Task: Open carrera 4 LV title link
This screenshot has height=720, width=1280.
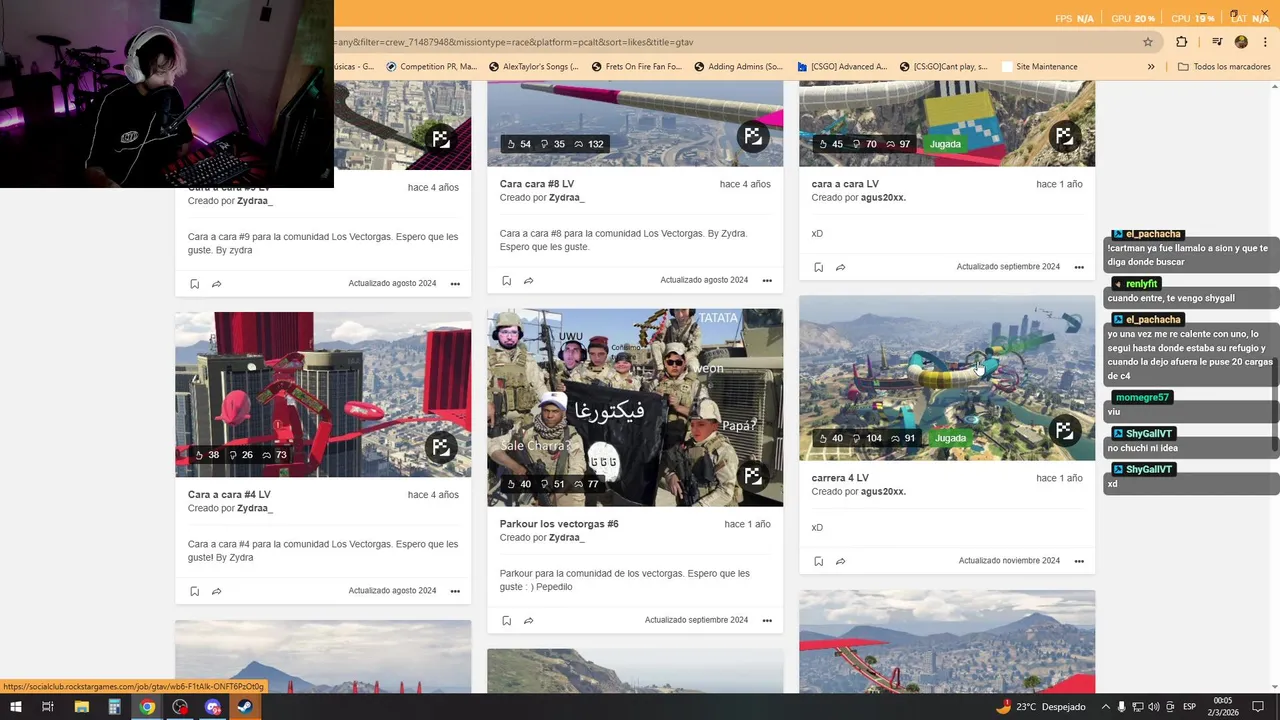Action: coord(840,478)
